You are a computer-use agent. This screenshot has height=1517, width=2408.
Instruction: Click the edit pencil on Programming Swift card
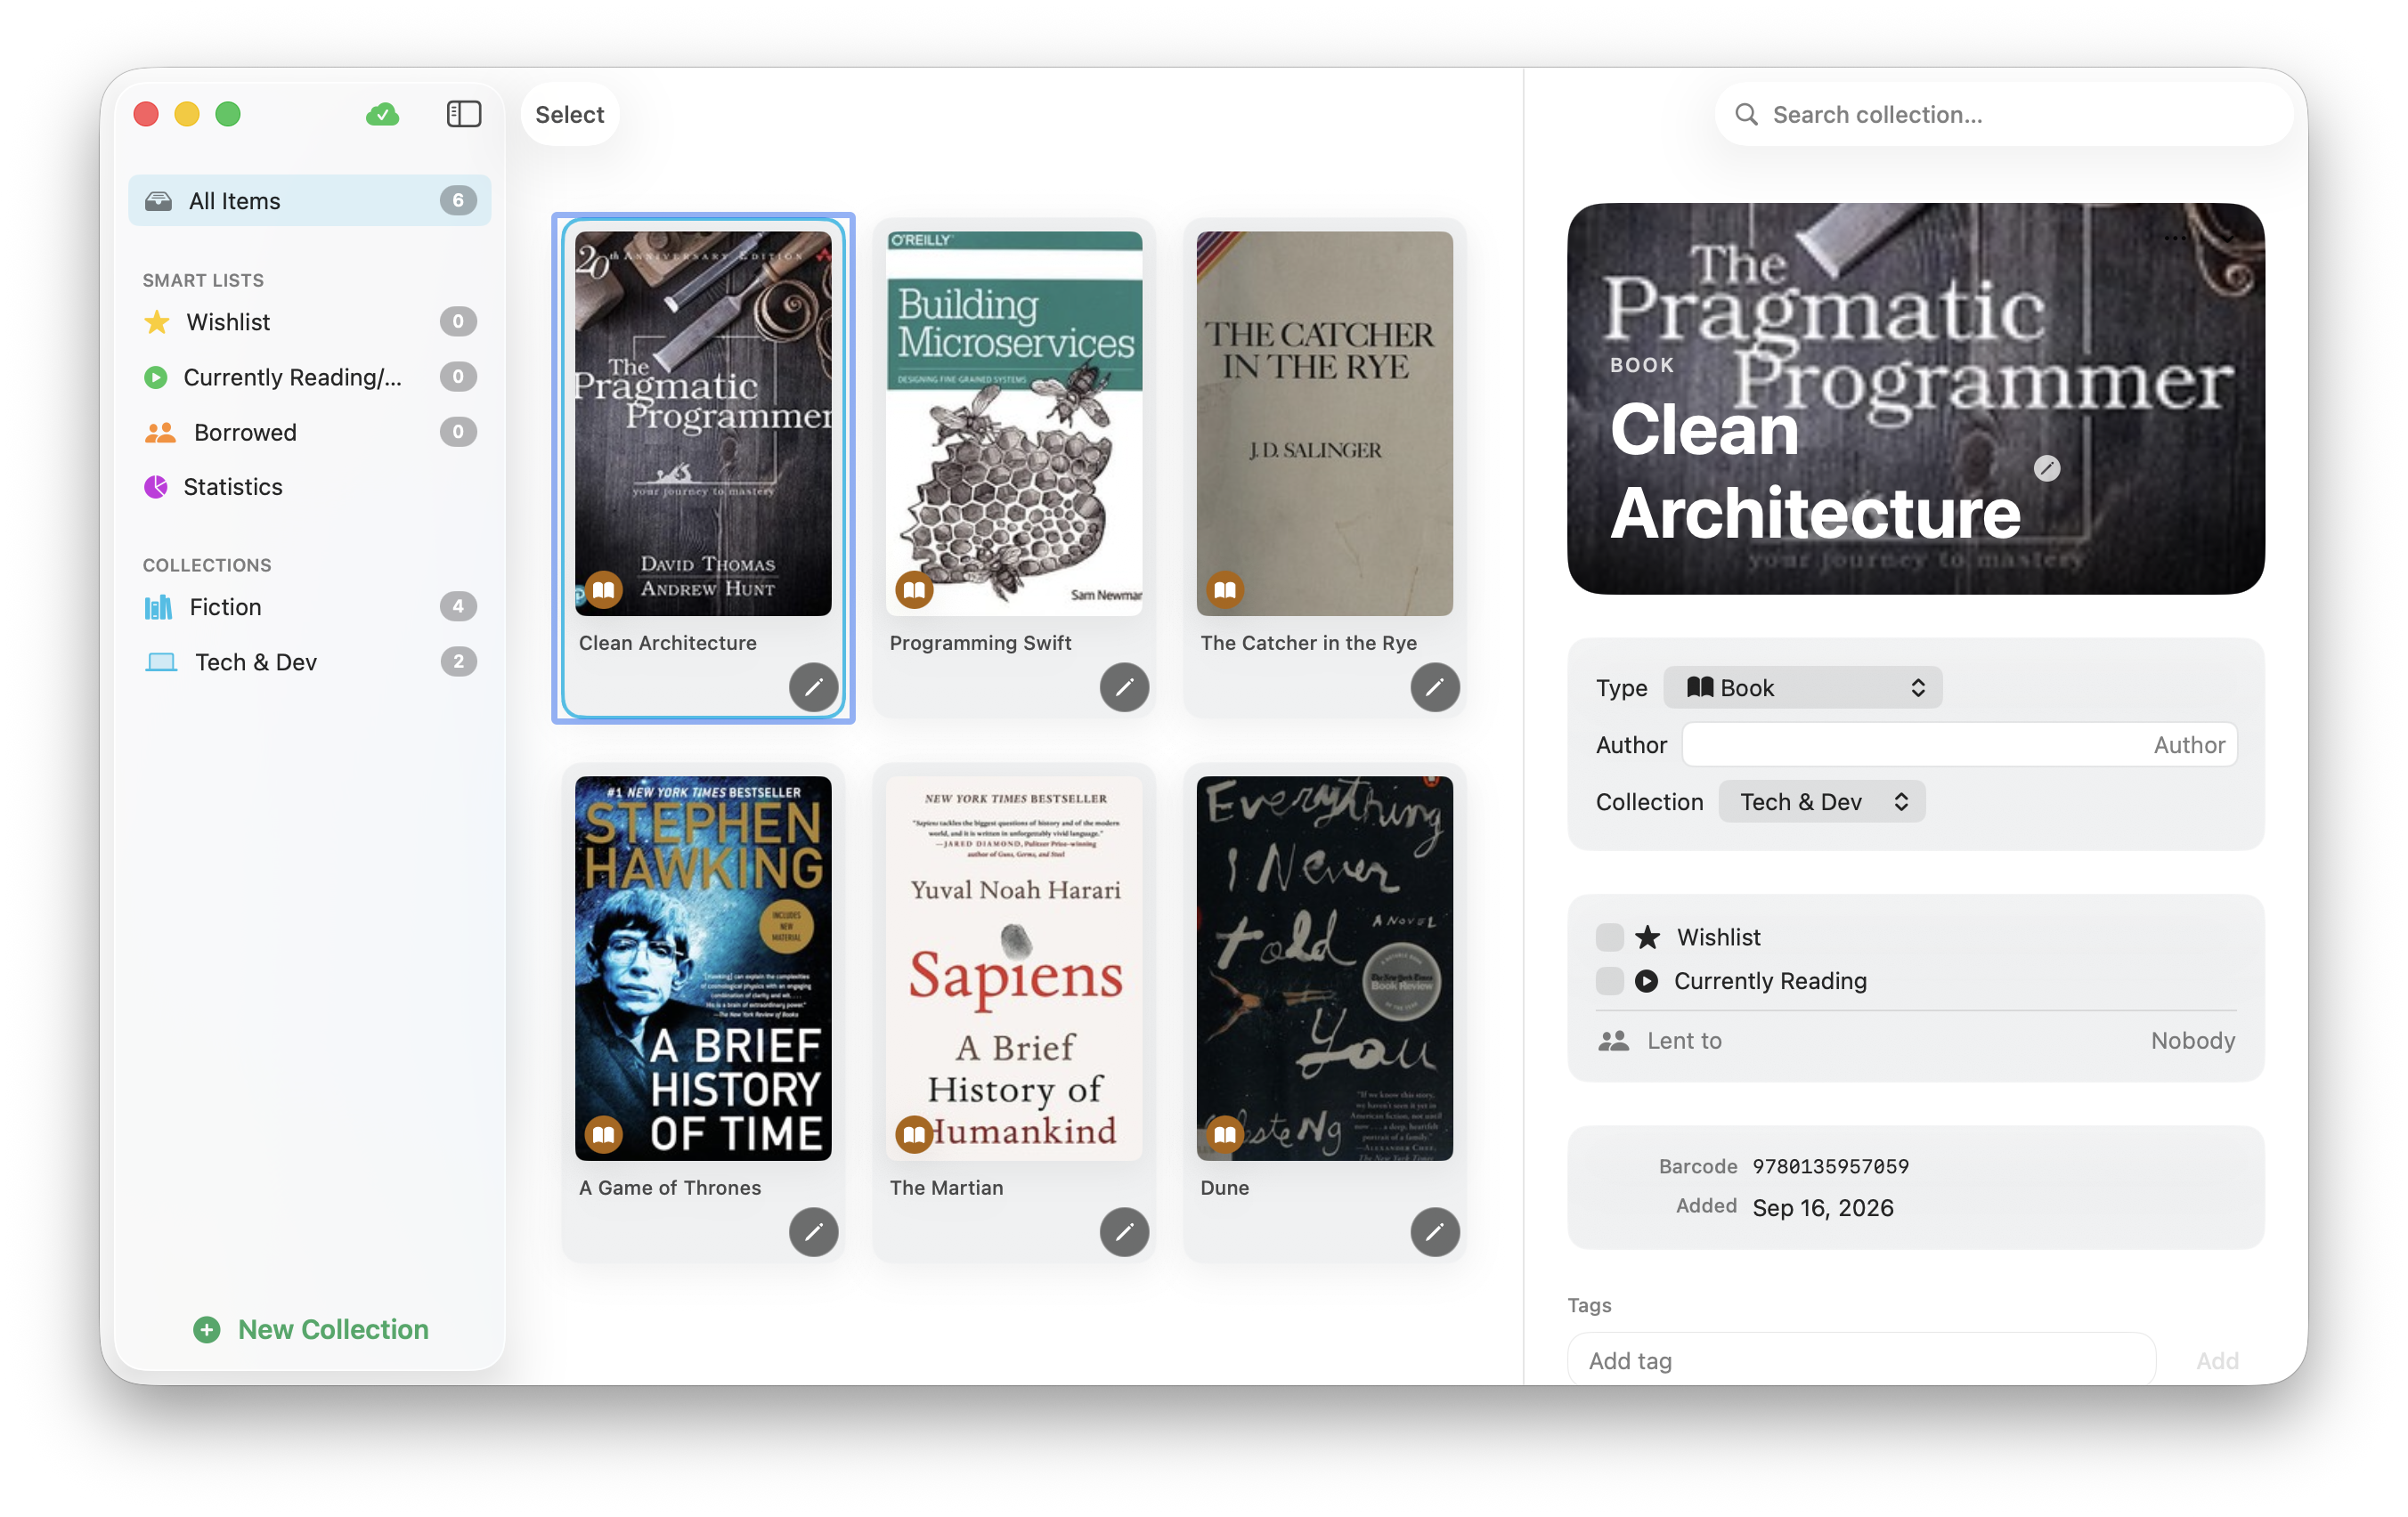coord(1124,687)
